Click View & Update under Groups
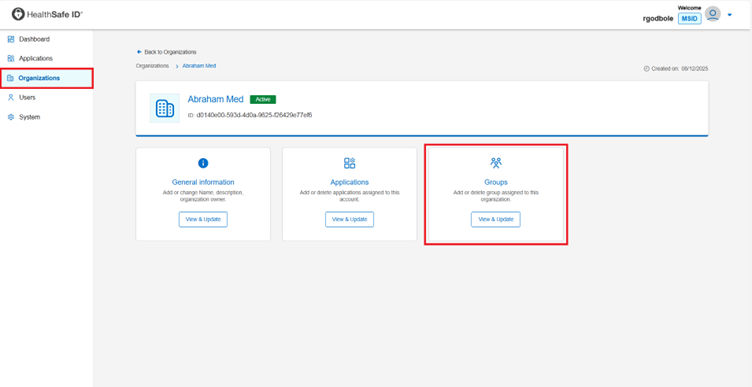This screenshot has height=387, width=752. 496,219
